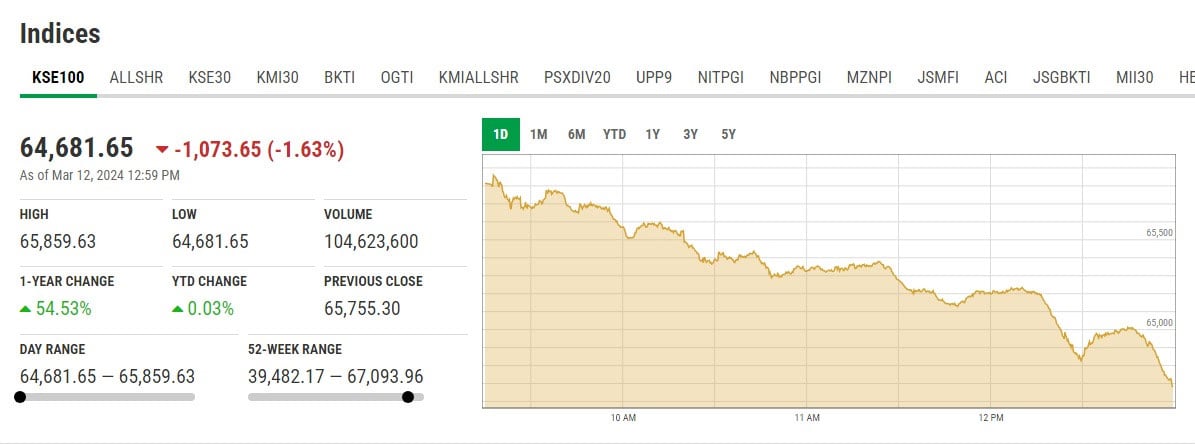The image size is (1195, 444).
Task: Switch to the OGTI tab
Action: tap(397, 77)
